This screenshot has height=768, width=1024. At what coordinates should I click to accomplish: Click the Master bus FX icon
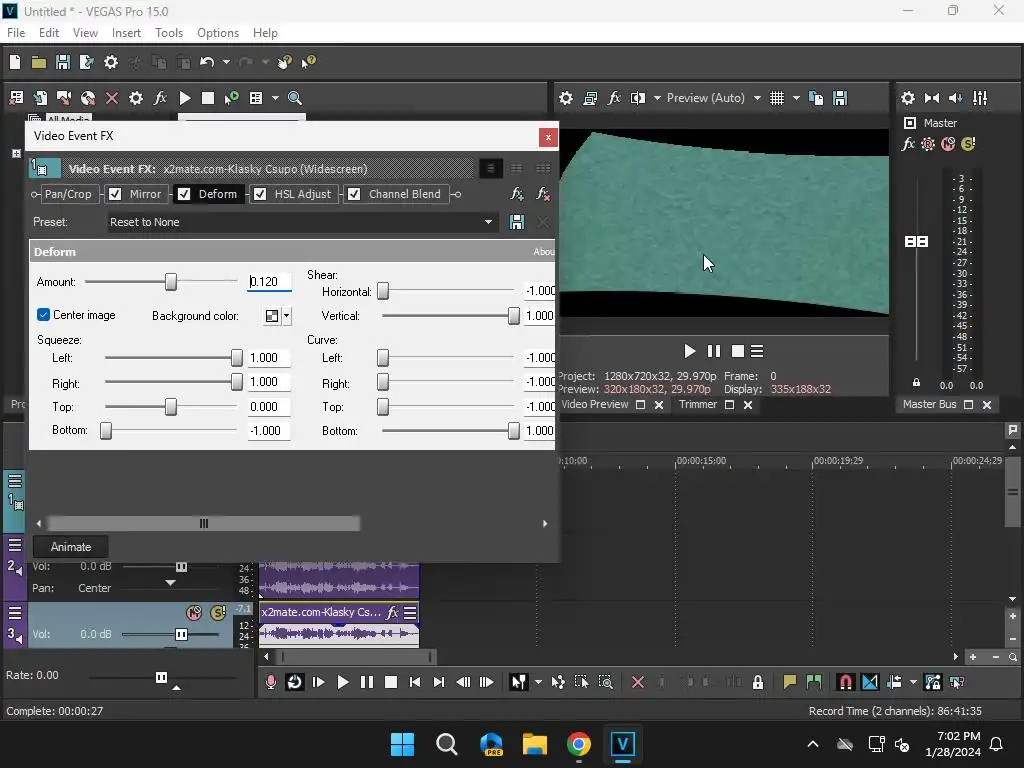pyautogui.click(x=908, y=144)
